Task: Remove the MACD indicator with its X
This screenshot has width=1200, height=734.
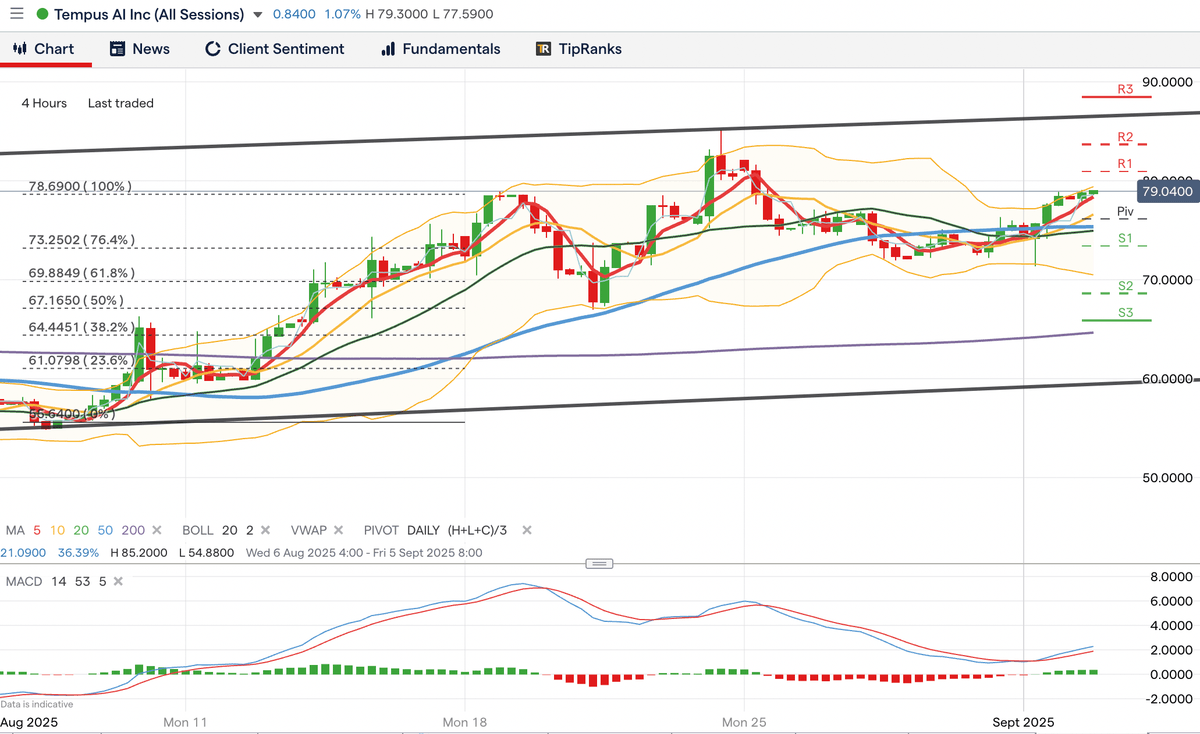Action: (x=119, y=581)
